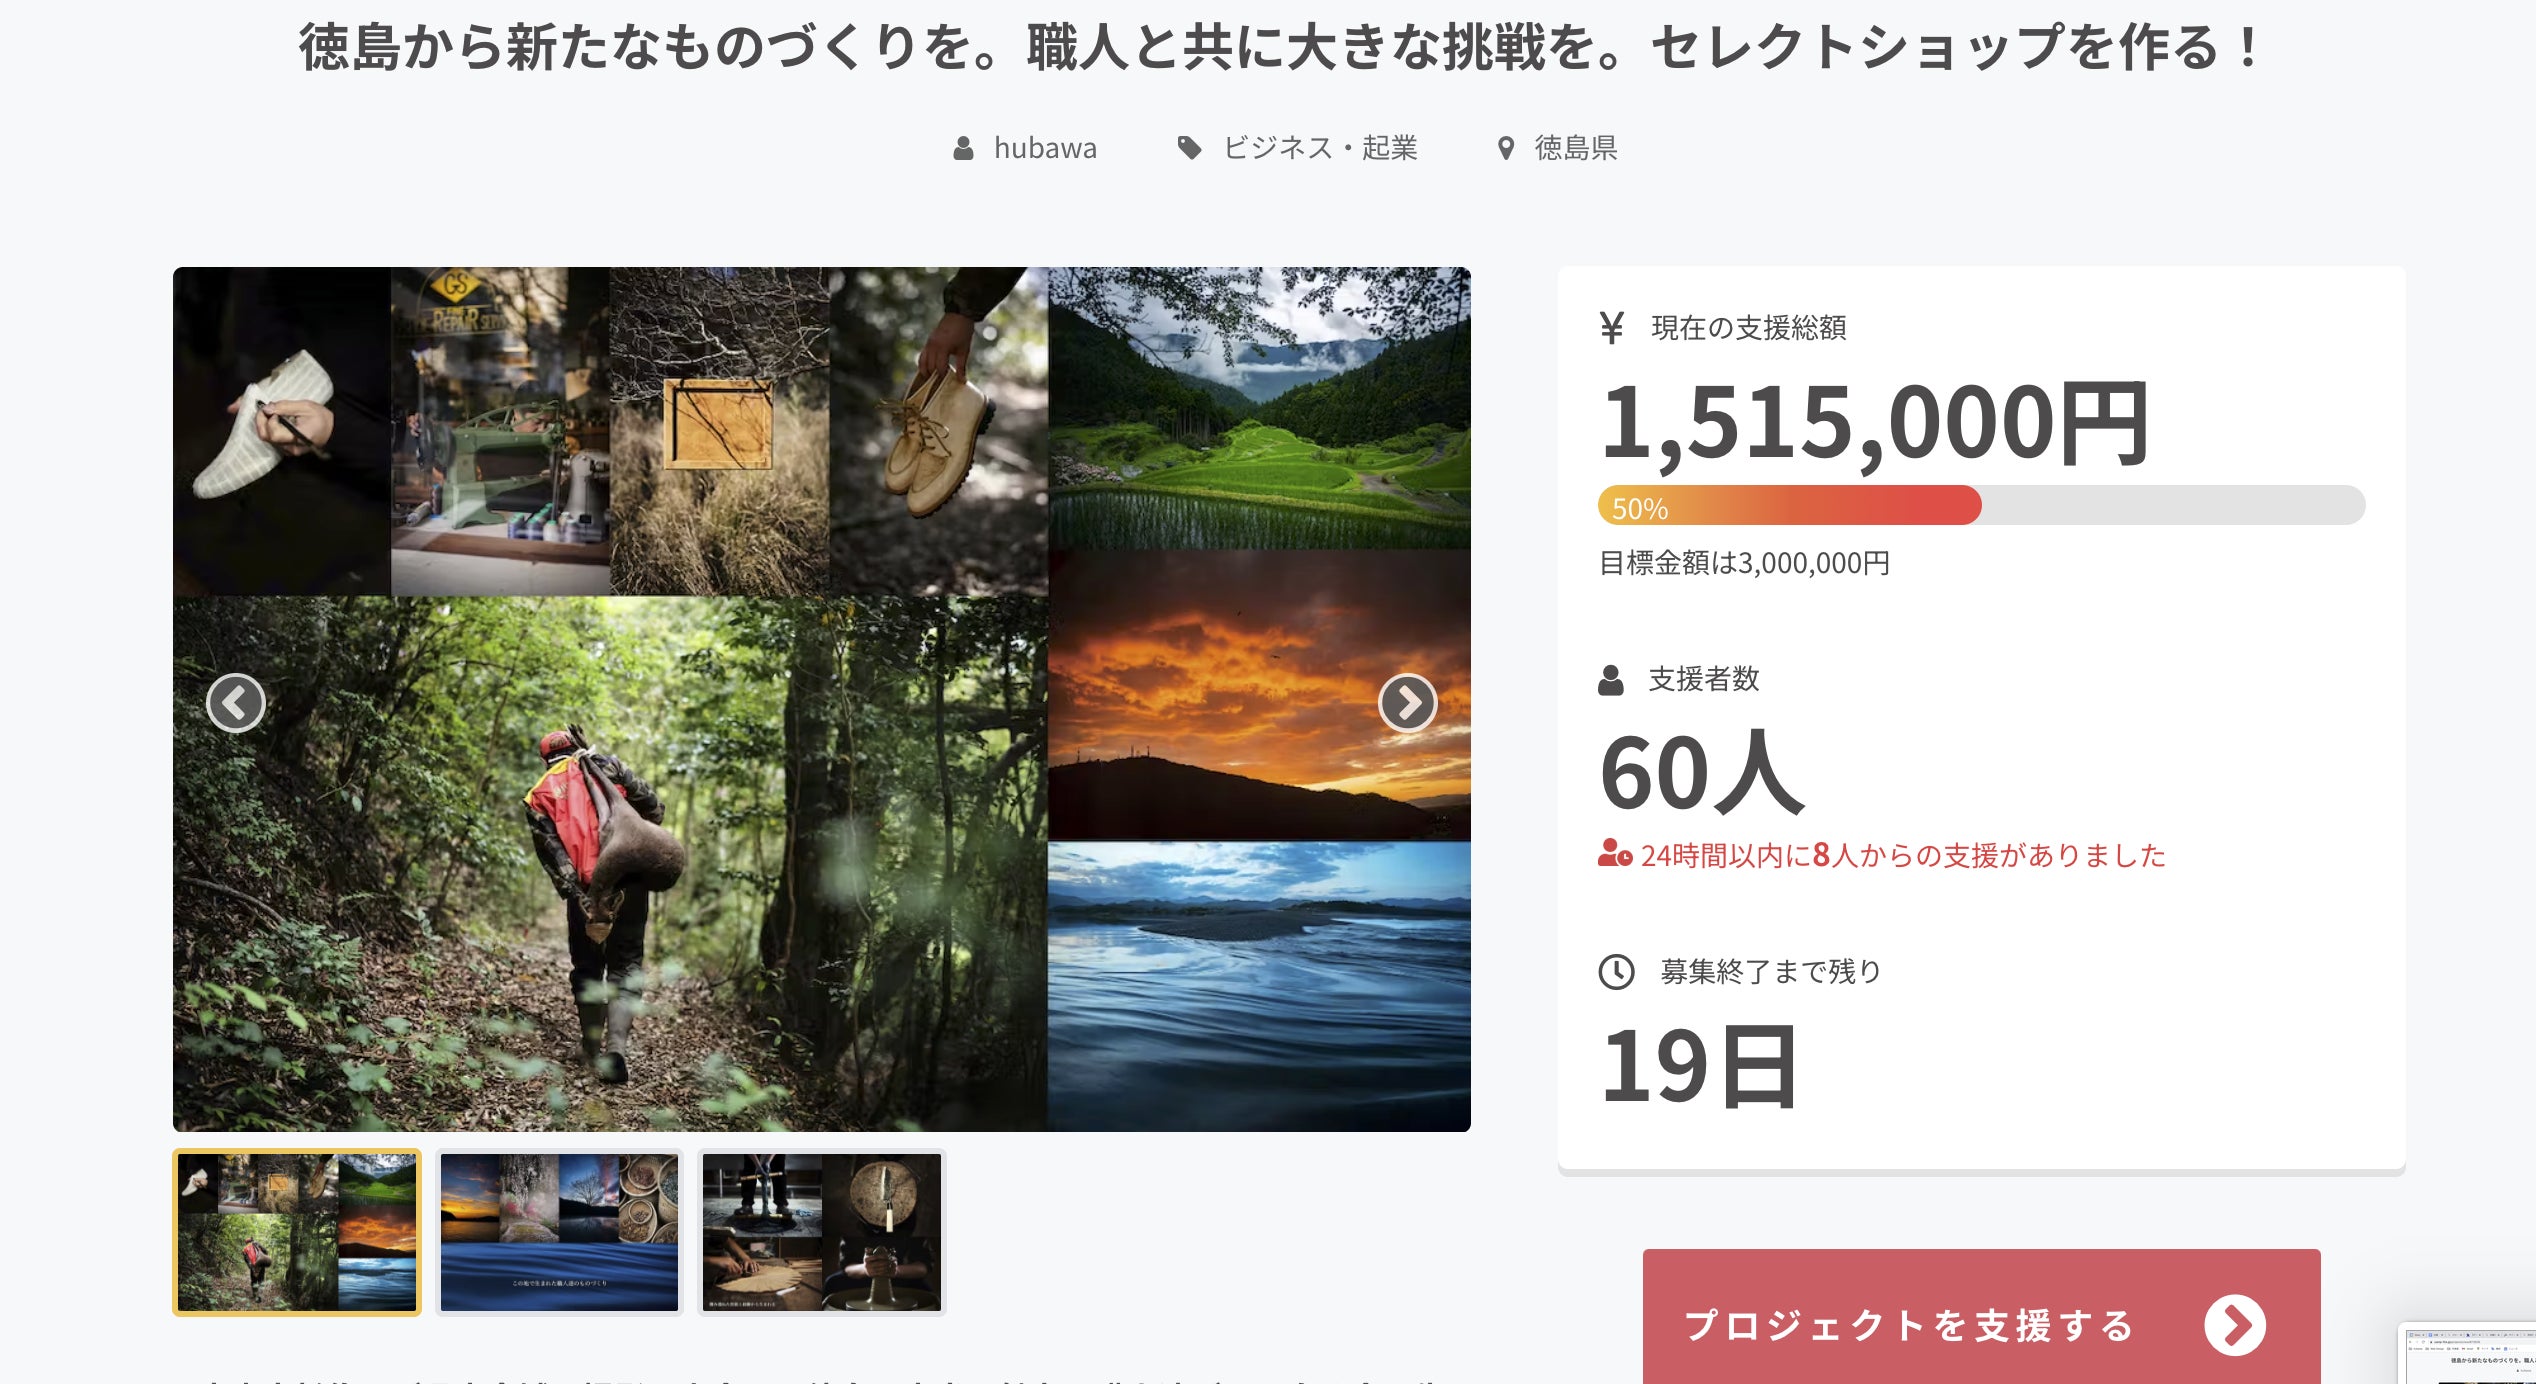Viewport: 2536px width, 1384px height.
Task: Select the first highlighted collage thumbnail
Action: coord(297,1232)
